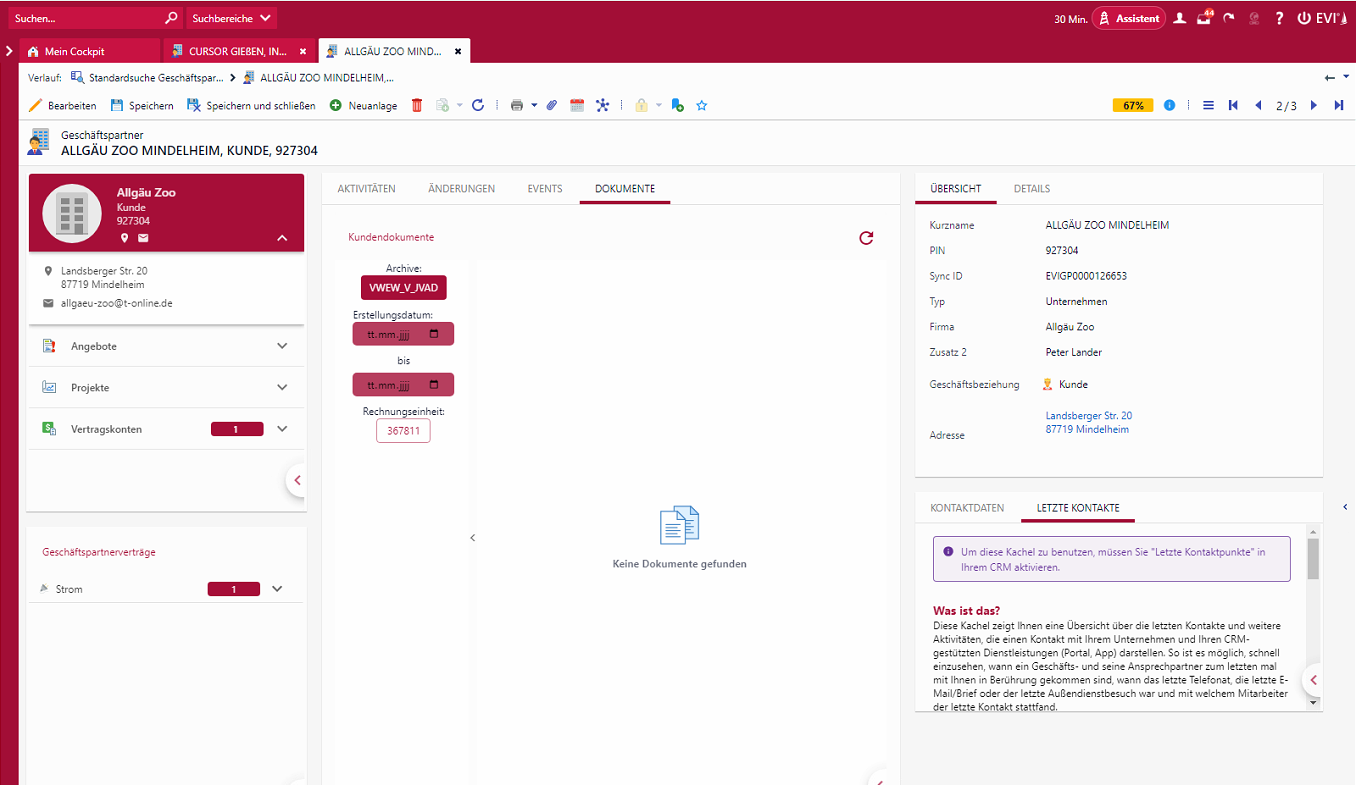Click the star favorite icon in toolbar
The width and height of the screenshot is (1356, 785).
click(x=701, y=105)
